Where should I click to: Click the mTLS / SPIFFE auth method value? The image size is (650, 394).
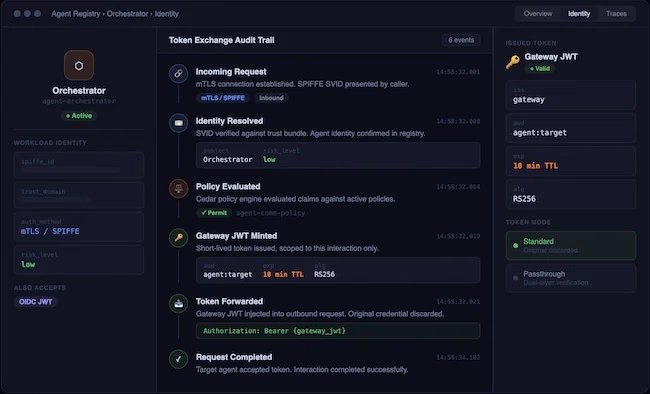pos(50,231)
